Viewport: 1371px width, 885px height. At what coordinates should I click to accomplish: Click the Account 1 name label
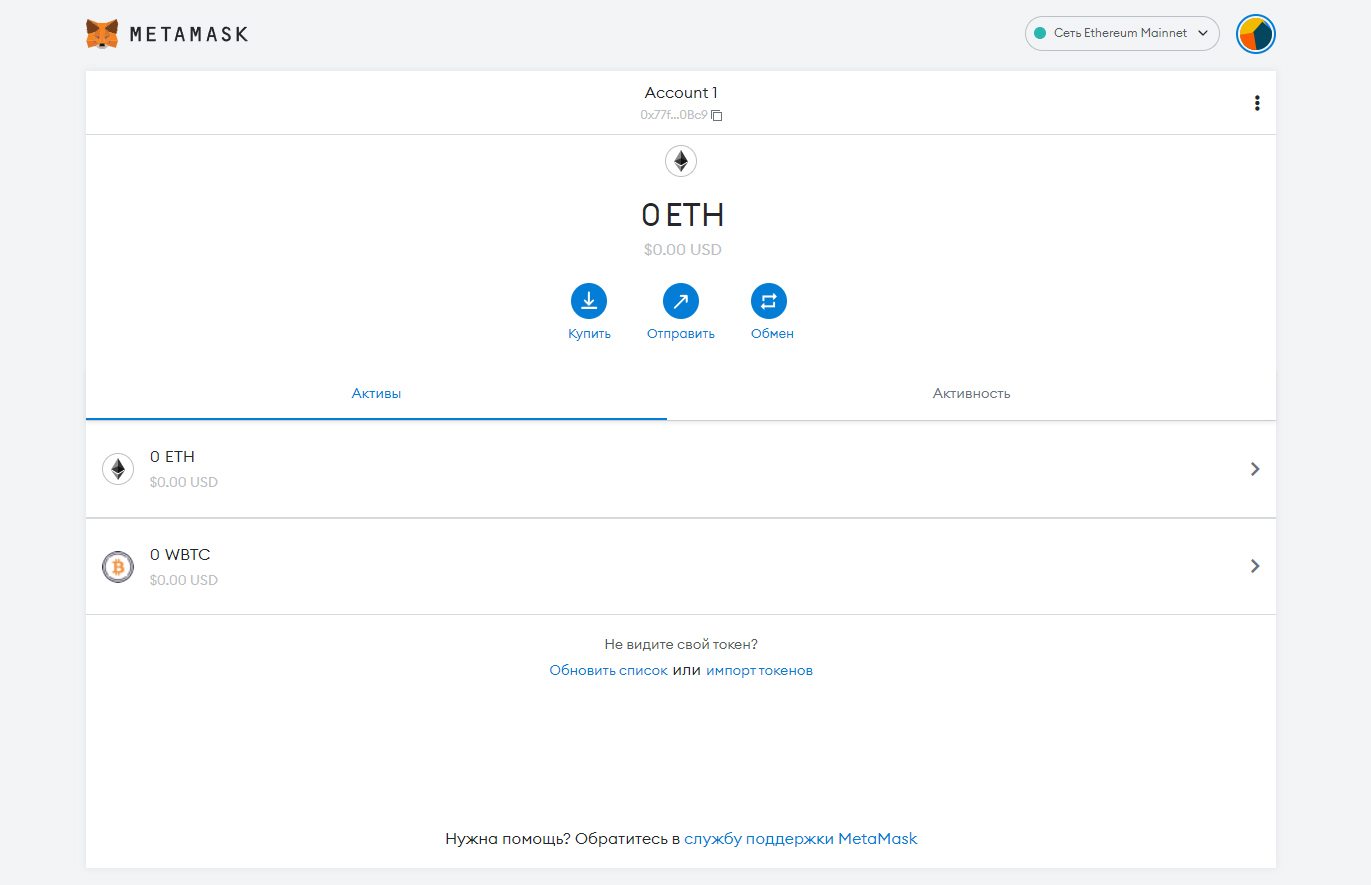click(x=681, y=93)
